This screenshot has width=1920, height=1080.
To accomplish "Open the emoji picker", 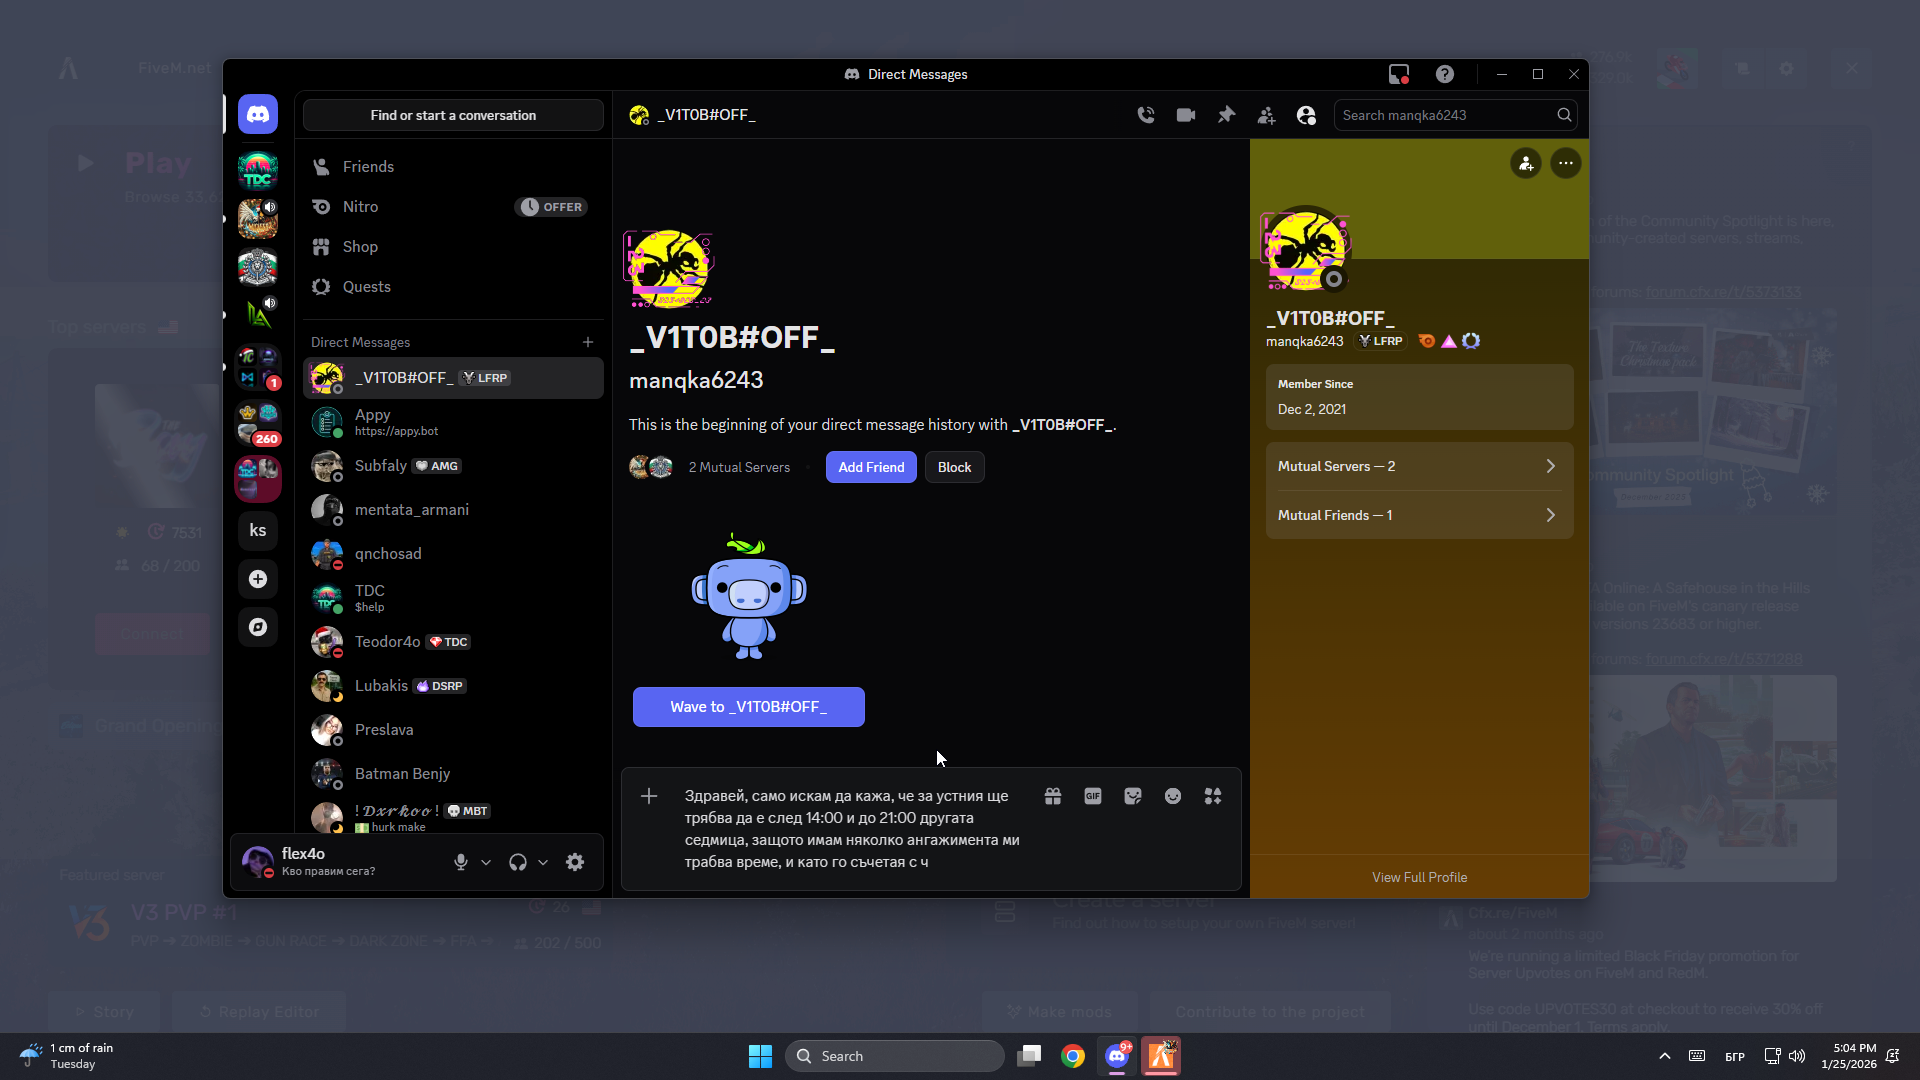I will pyautogui.click(x=1173, y=796).
